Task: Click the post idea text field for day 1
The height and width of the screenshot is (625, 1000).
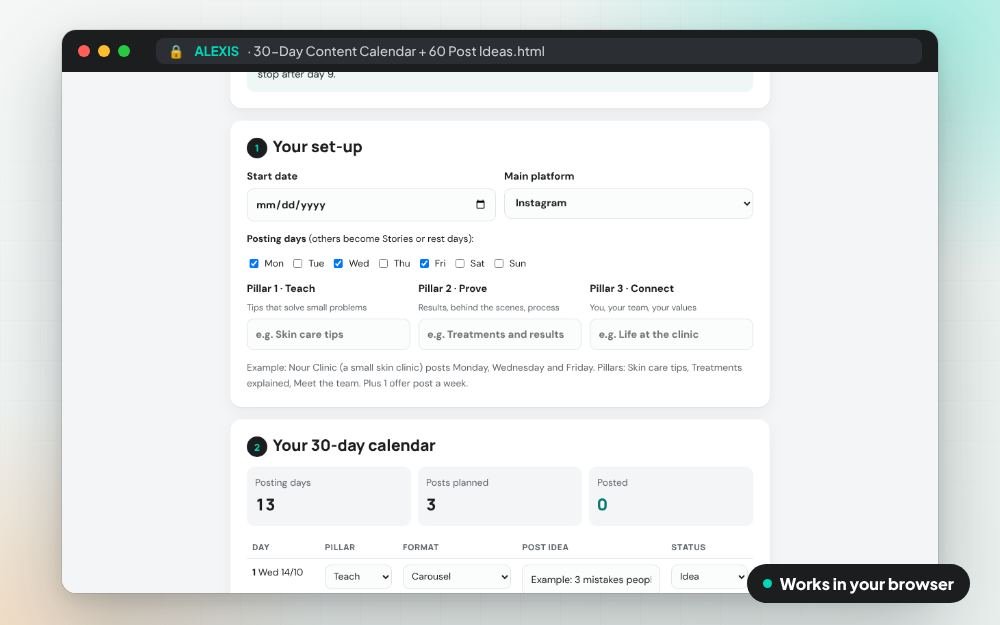Action: pyautogui.click(x=591, y=579)
